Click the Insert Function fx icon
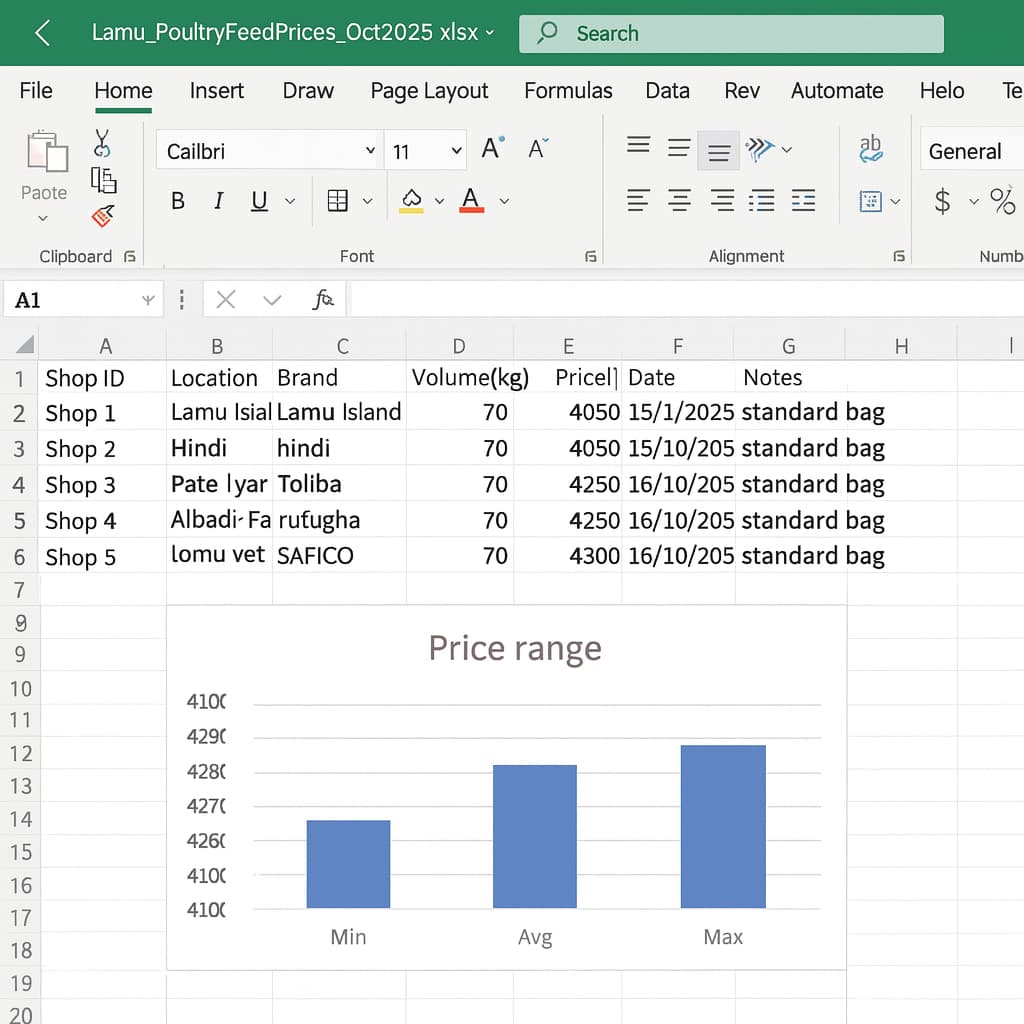The image size is (1024, 1024). [x=323, y=299]
